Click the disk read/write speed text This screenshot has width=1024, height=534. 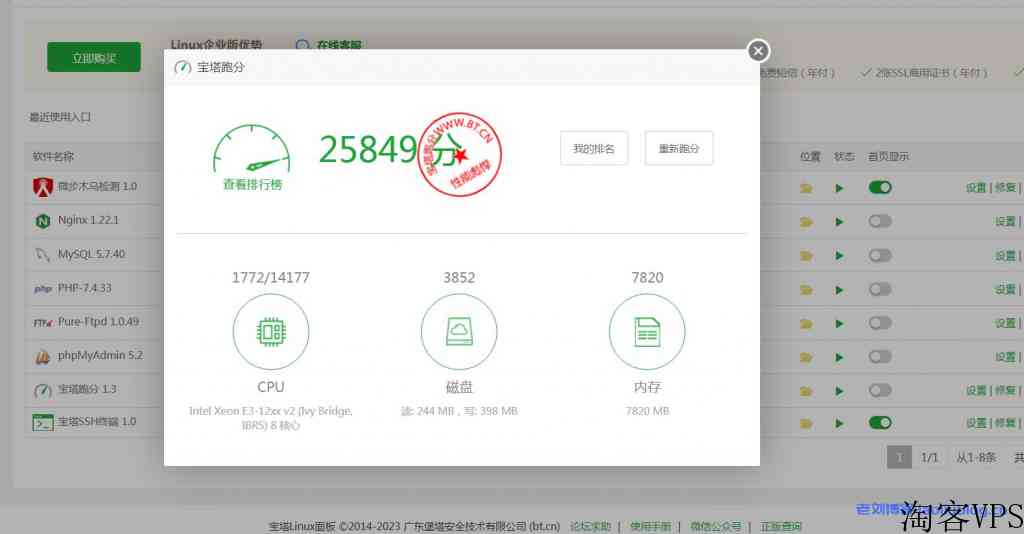pos(459,411)
